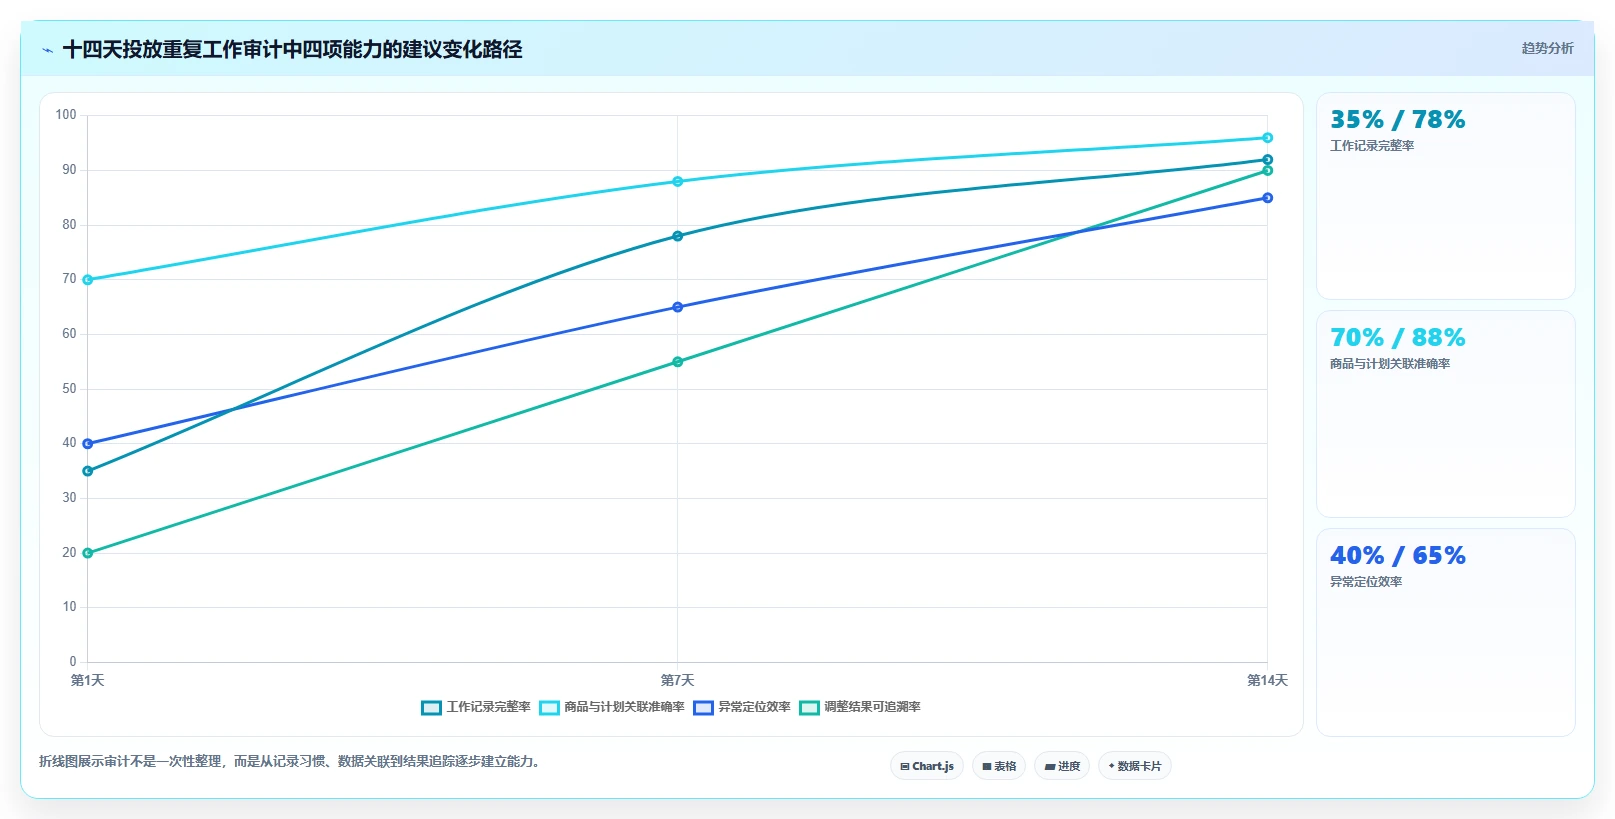Click the 40% / 65% card value
Viewport: 1615px width, 819px height.
click(1397, 556)
